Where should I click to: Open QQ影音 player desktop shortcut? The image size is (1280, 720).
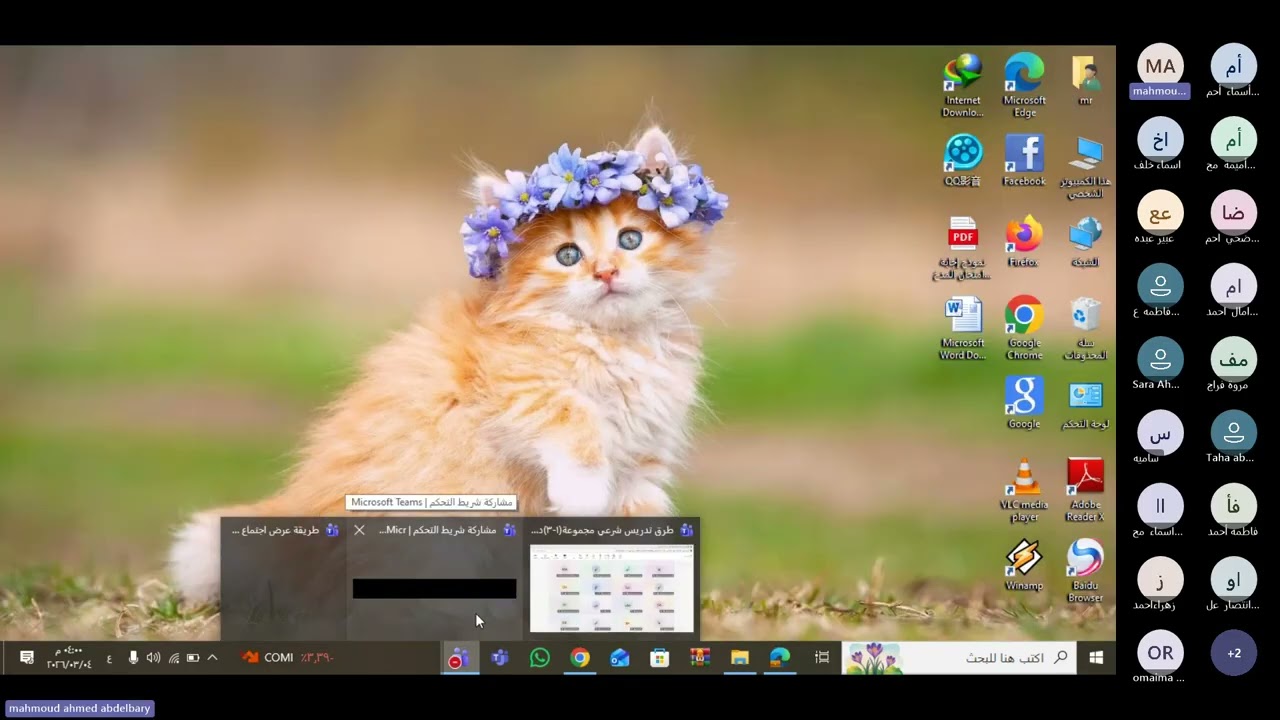963,160
